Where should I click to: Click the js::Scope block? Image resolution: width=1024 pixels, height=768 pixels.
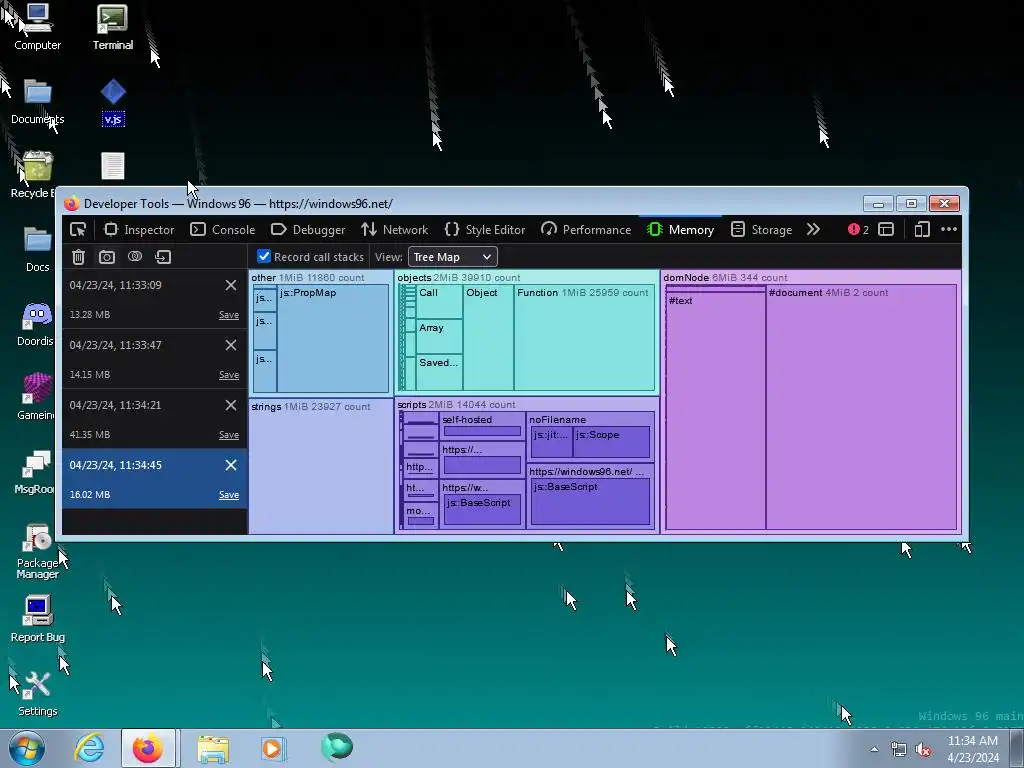[x=611, y=442]
